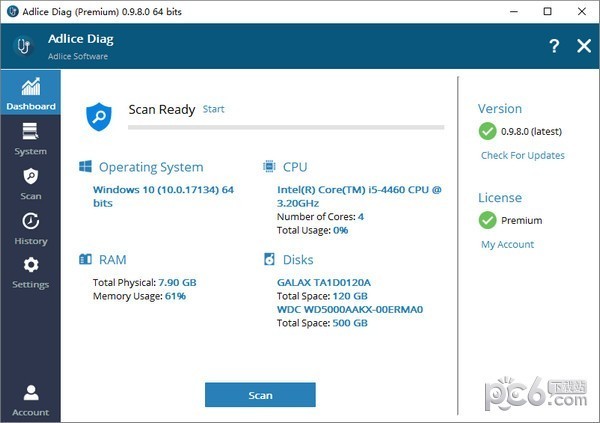The height and width of the screenshot is (423, 600).
Task: Click the Windows 10 (10.0.17134) 64 bits text
Action: click(163, 196)
